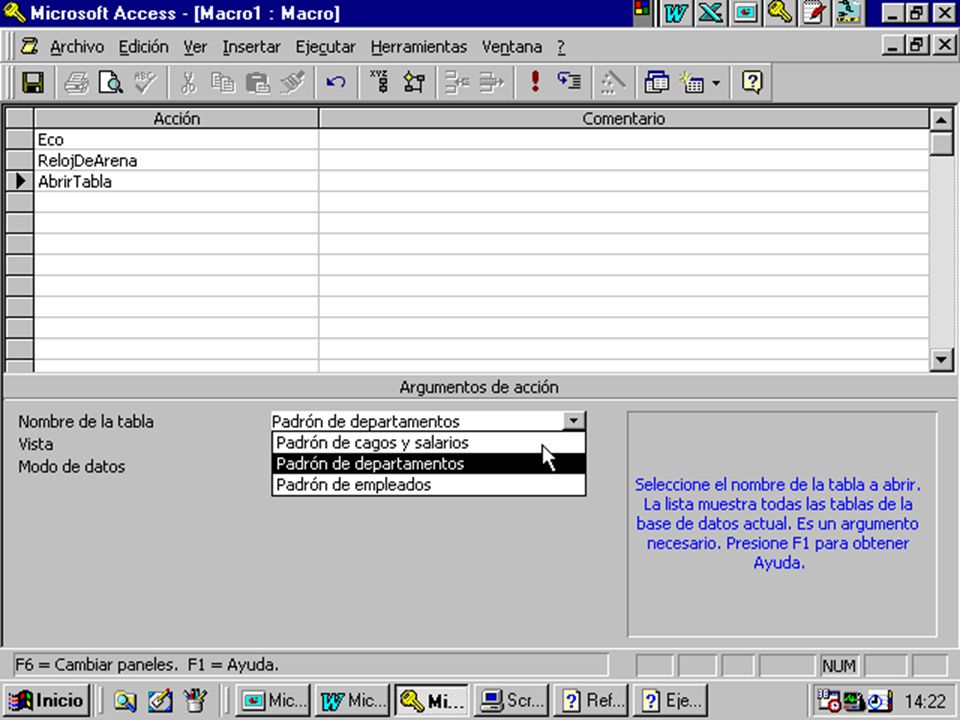This screenshot has width=960, height=720.
Task: Select 'Padrón de departamentos' in dropdown list
Action: [x=429, y=463]
